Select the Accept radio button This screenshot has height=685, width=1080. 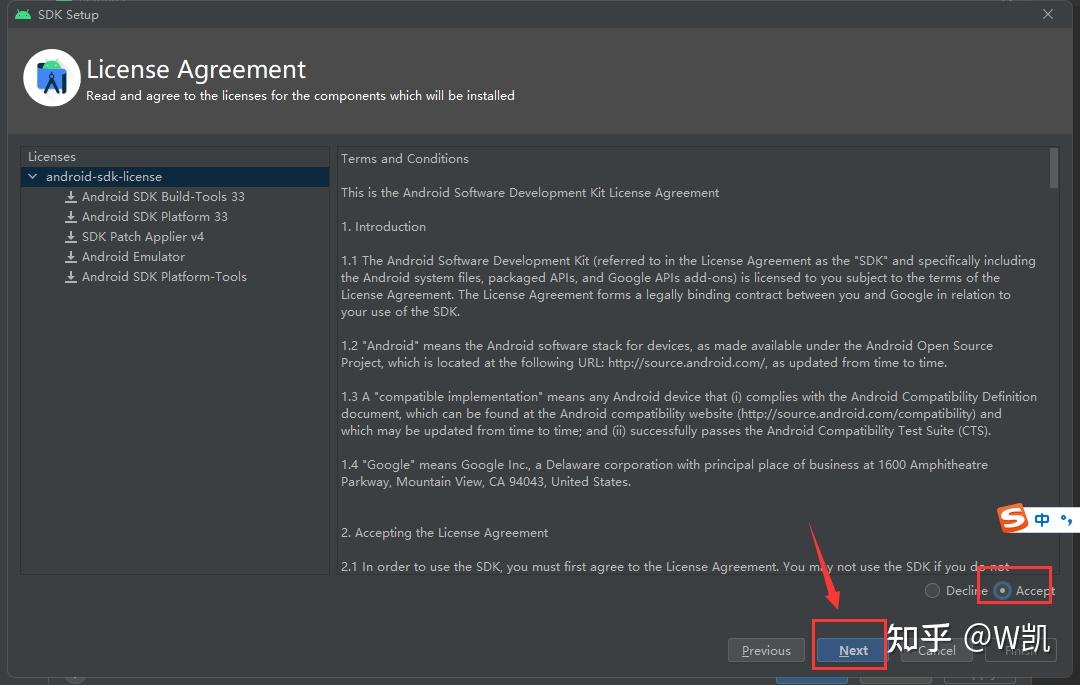coord(1003,590)
